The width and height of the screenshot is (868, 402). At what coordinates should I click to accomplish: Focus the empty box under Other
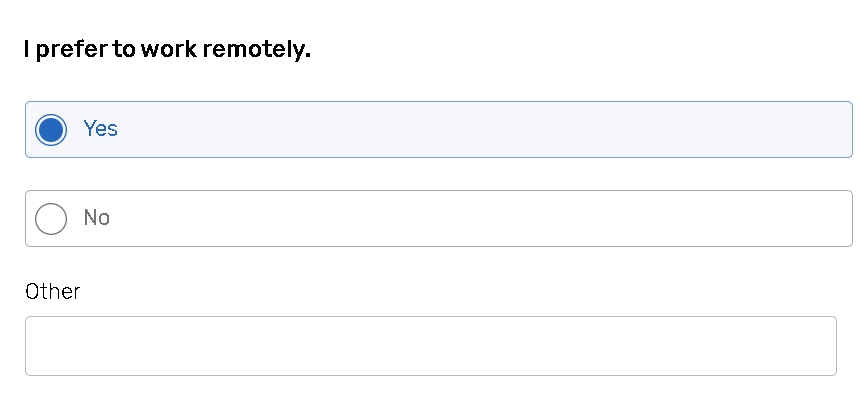(430, 346)
